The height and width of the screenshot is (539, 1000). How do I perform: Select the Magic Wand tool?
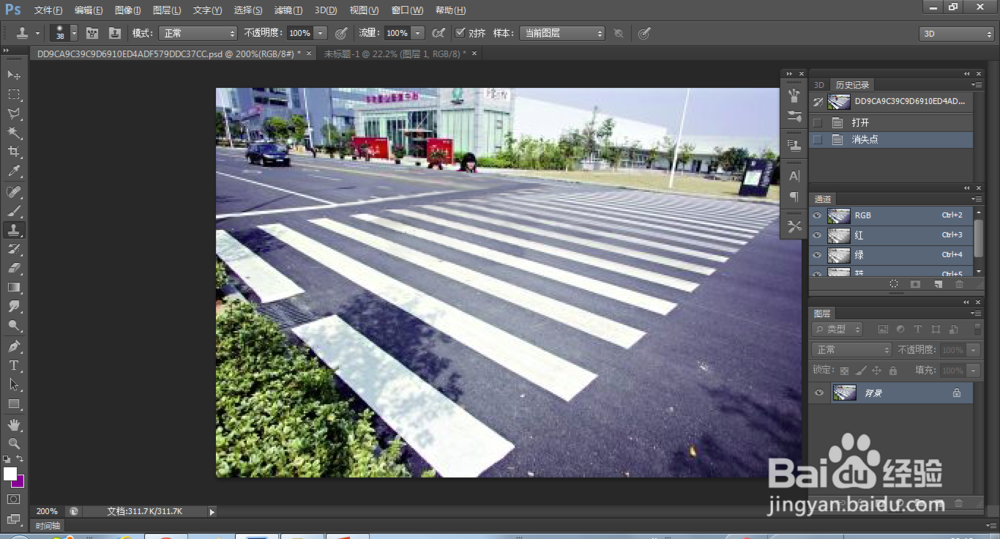pyautogui.click(x=13, y=133)
